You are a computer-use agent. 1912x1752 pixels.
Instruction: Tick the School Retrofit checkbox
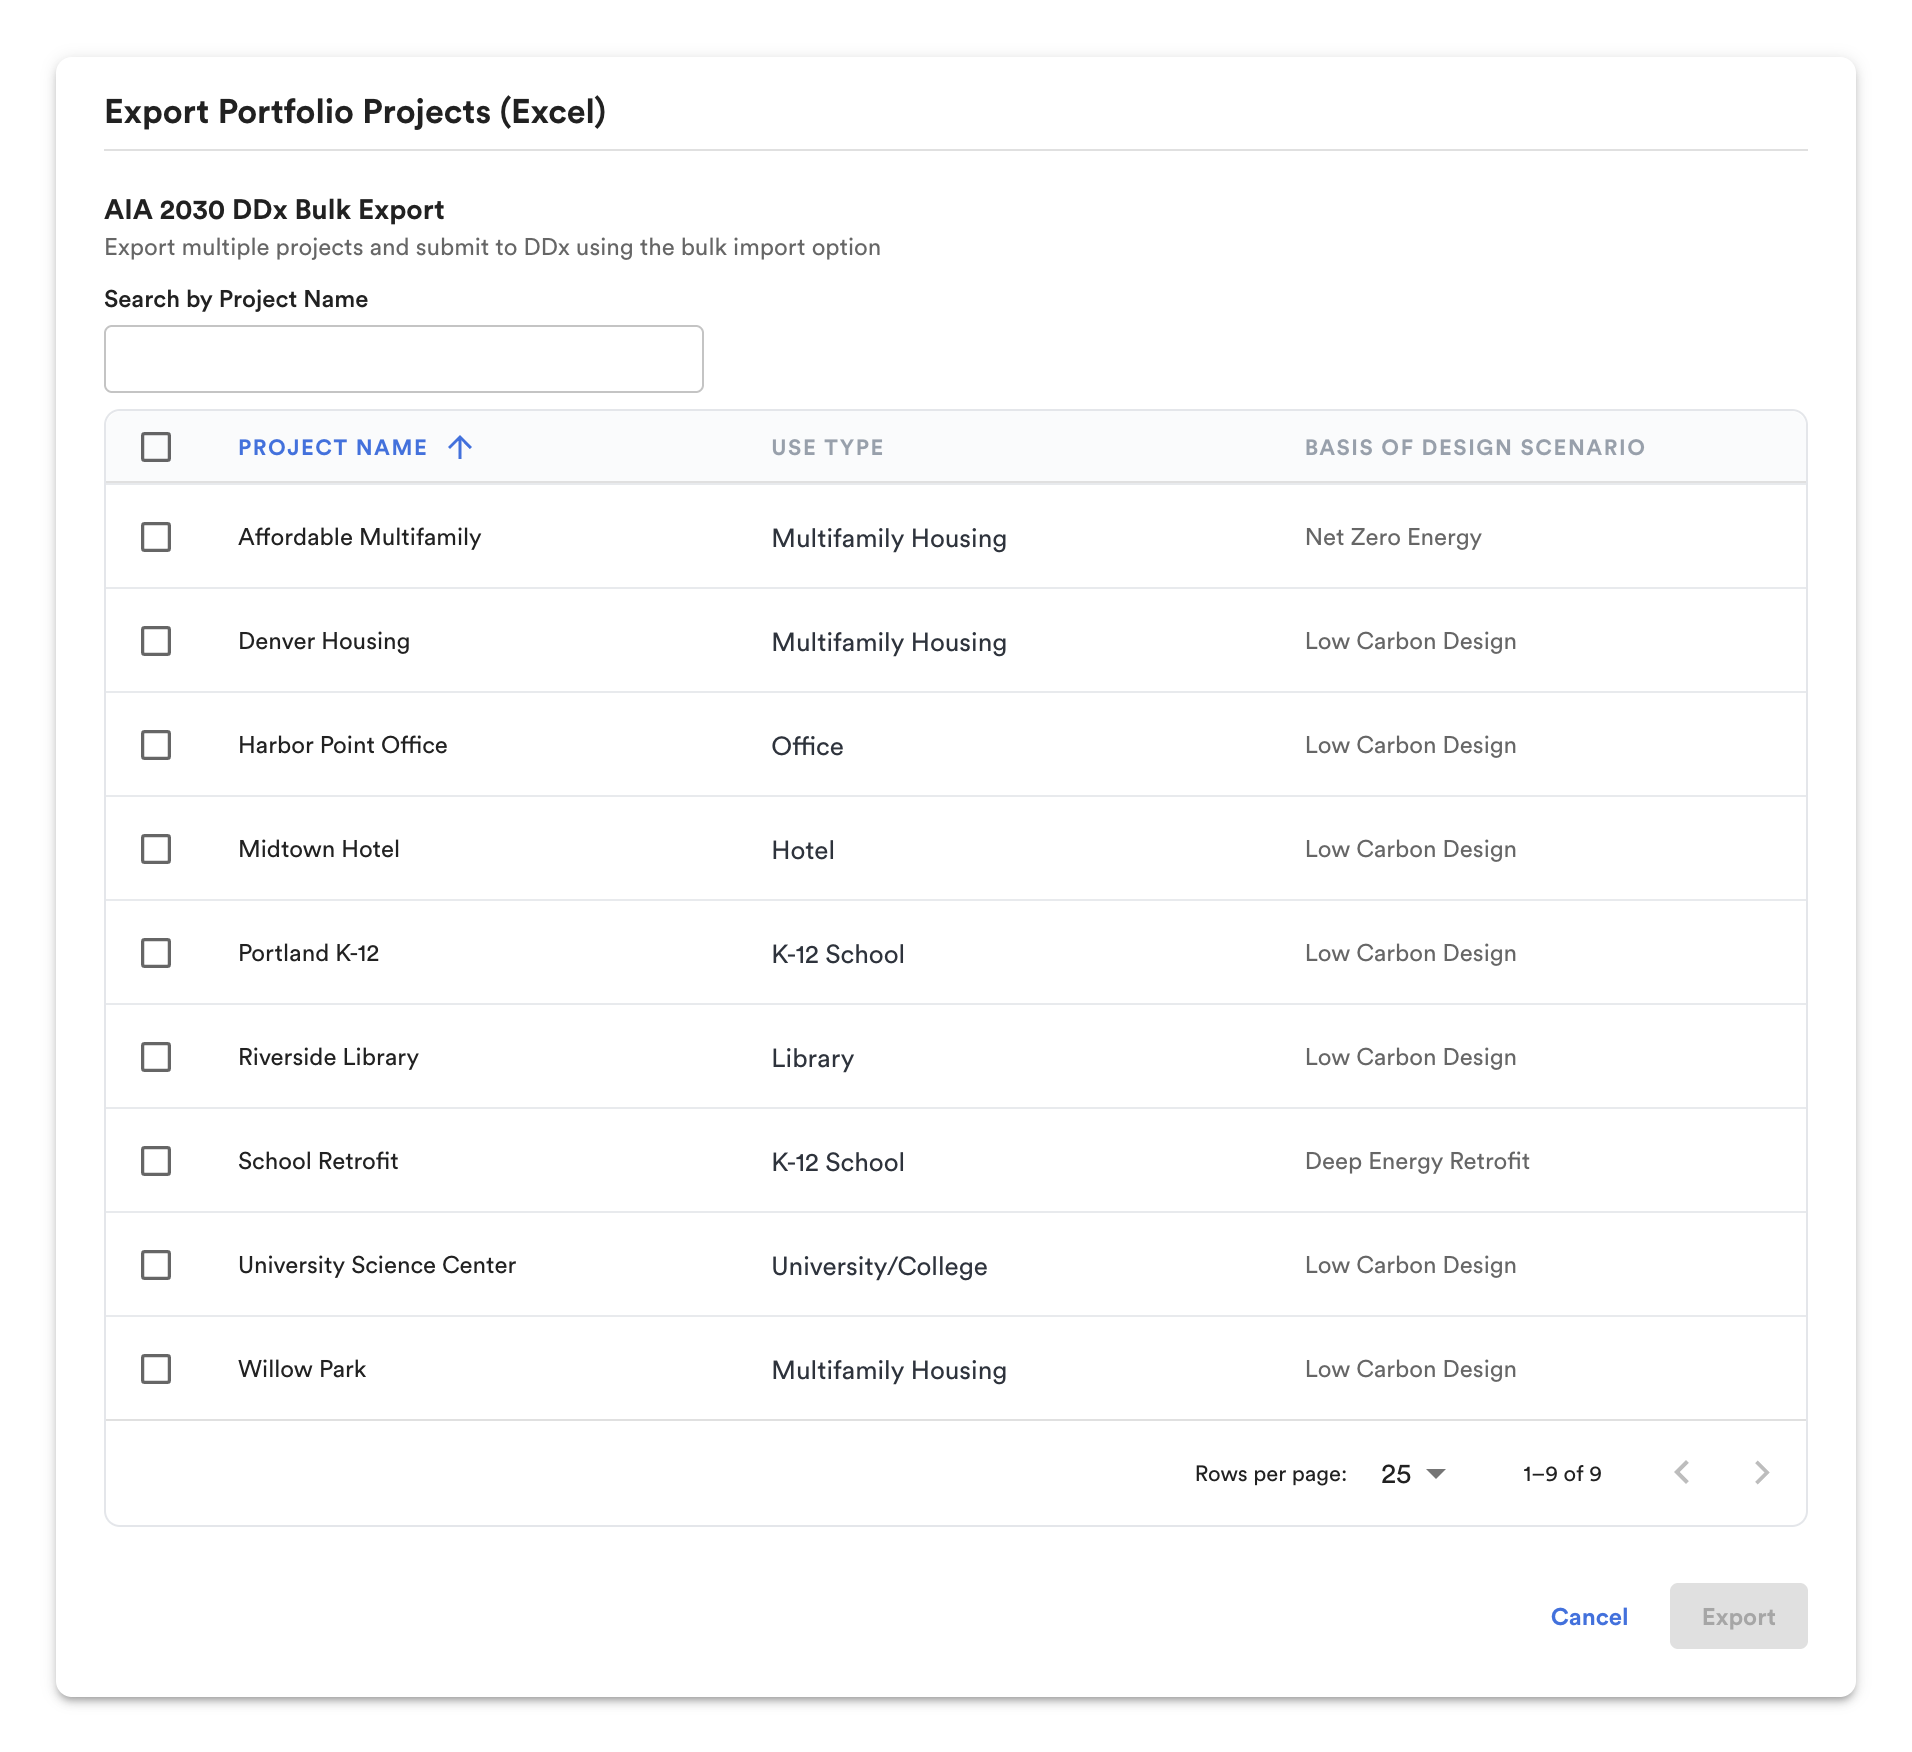156,1161
